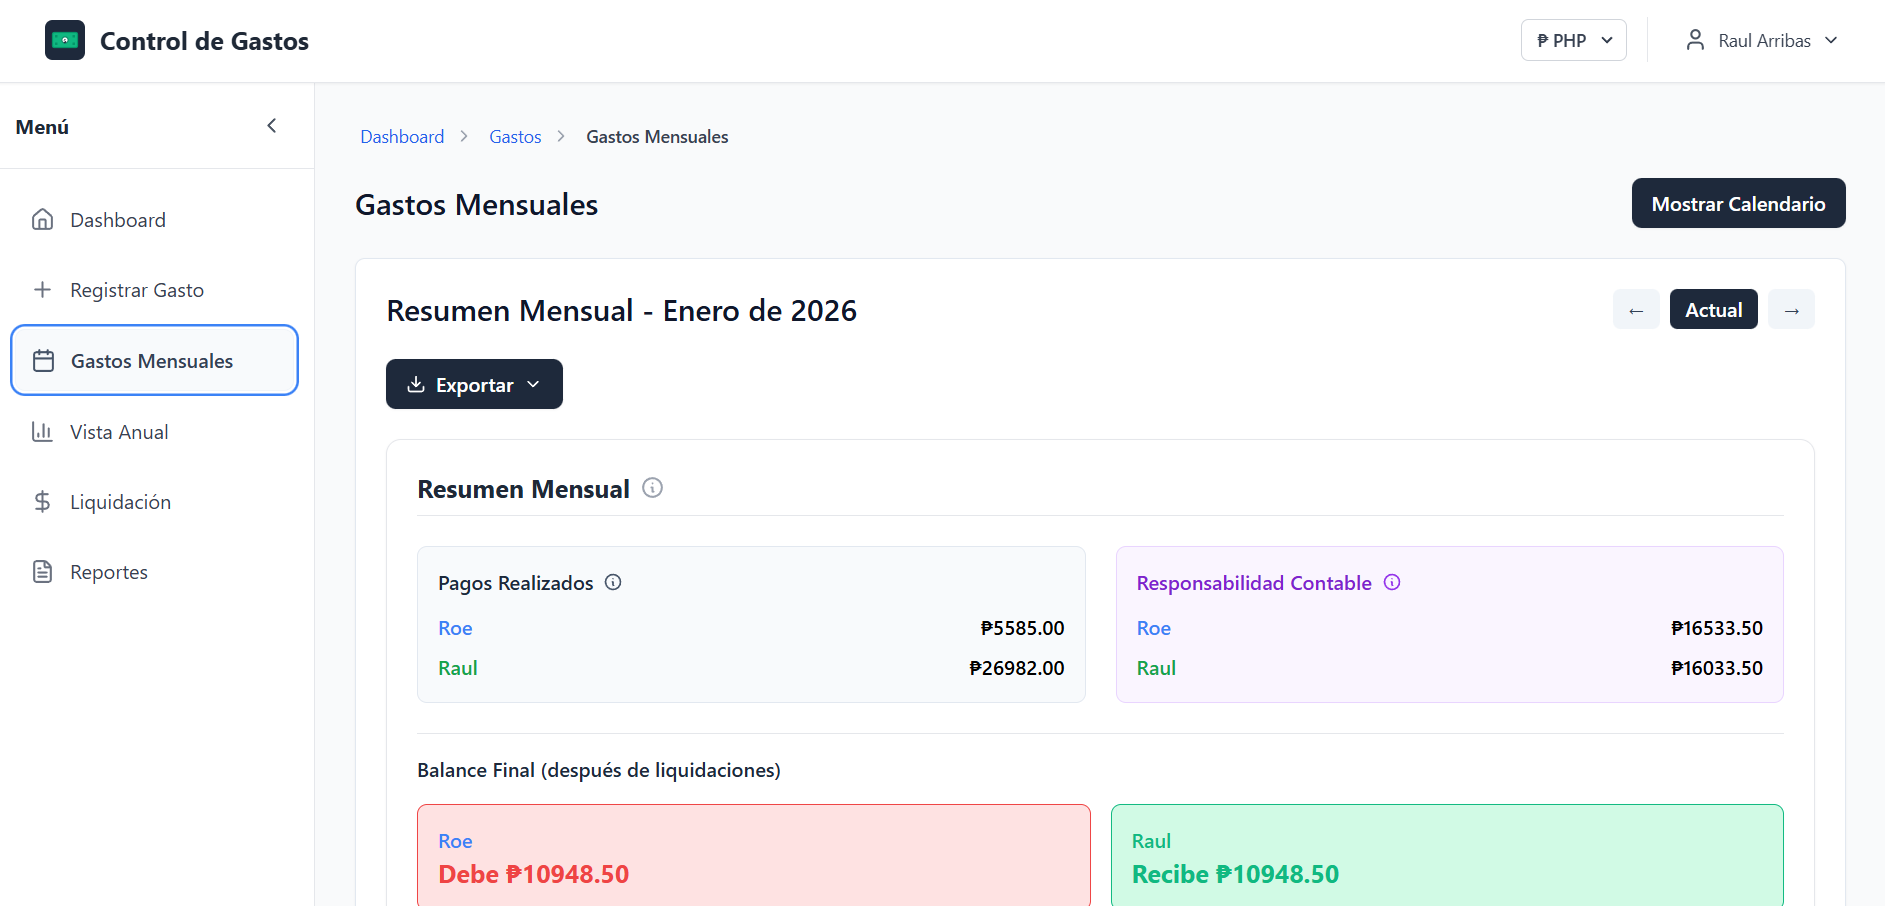Click the Balance Final heading text
Screen dimensions: 1885x906
pos(599,770)
